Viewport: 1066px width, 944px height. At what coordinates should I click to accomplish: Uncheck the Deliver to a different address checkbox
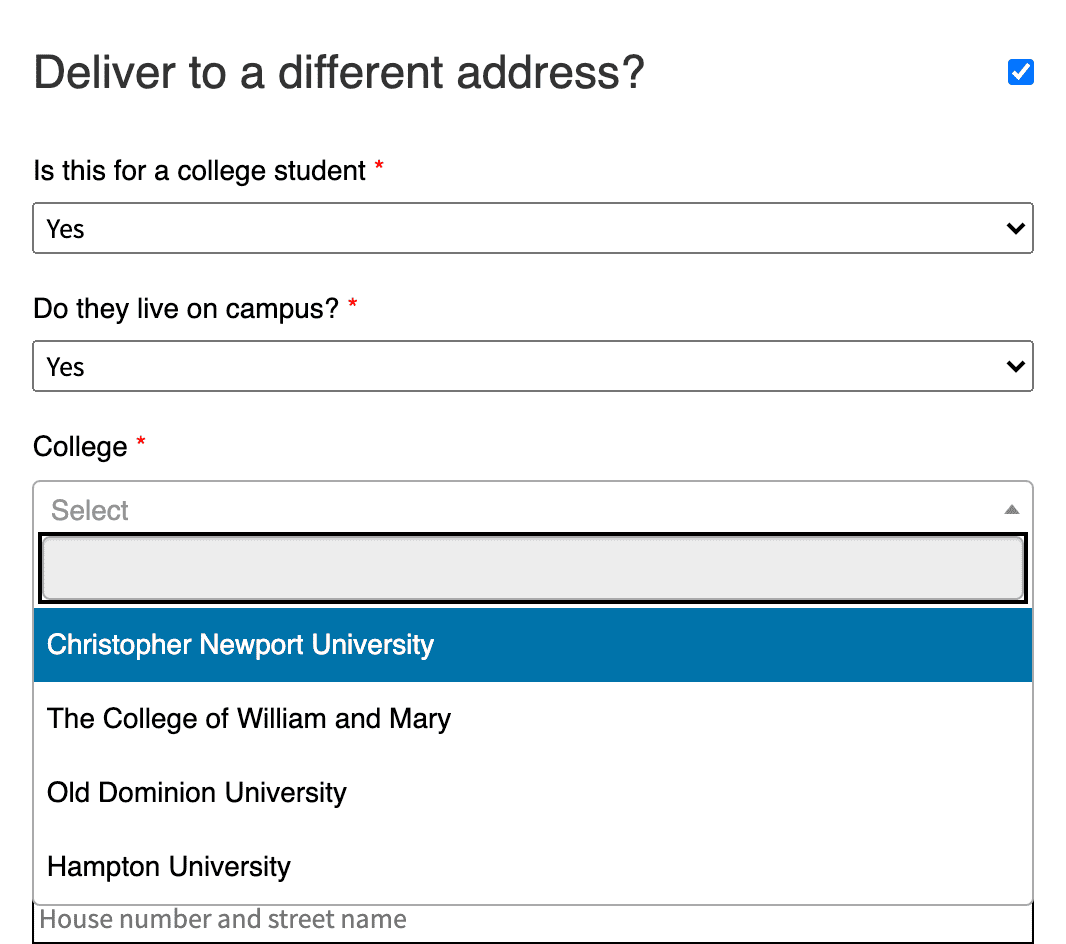tap(1020, 72)
